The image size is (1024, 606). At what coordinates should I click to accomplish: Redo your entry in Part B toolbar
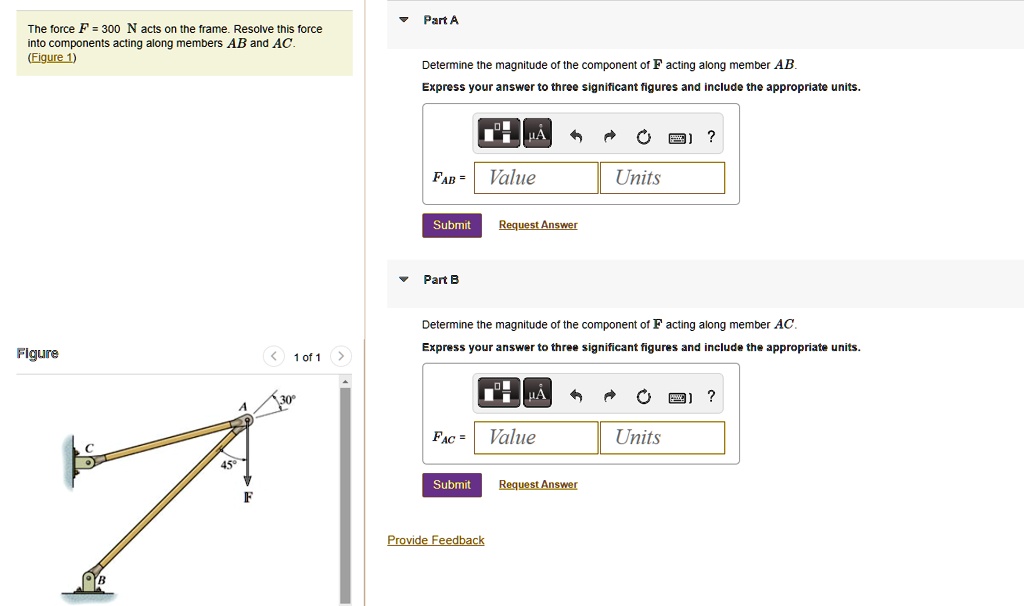[609, 395]
